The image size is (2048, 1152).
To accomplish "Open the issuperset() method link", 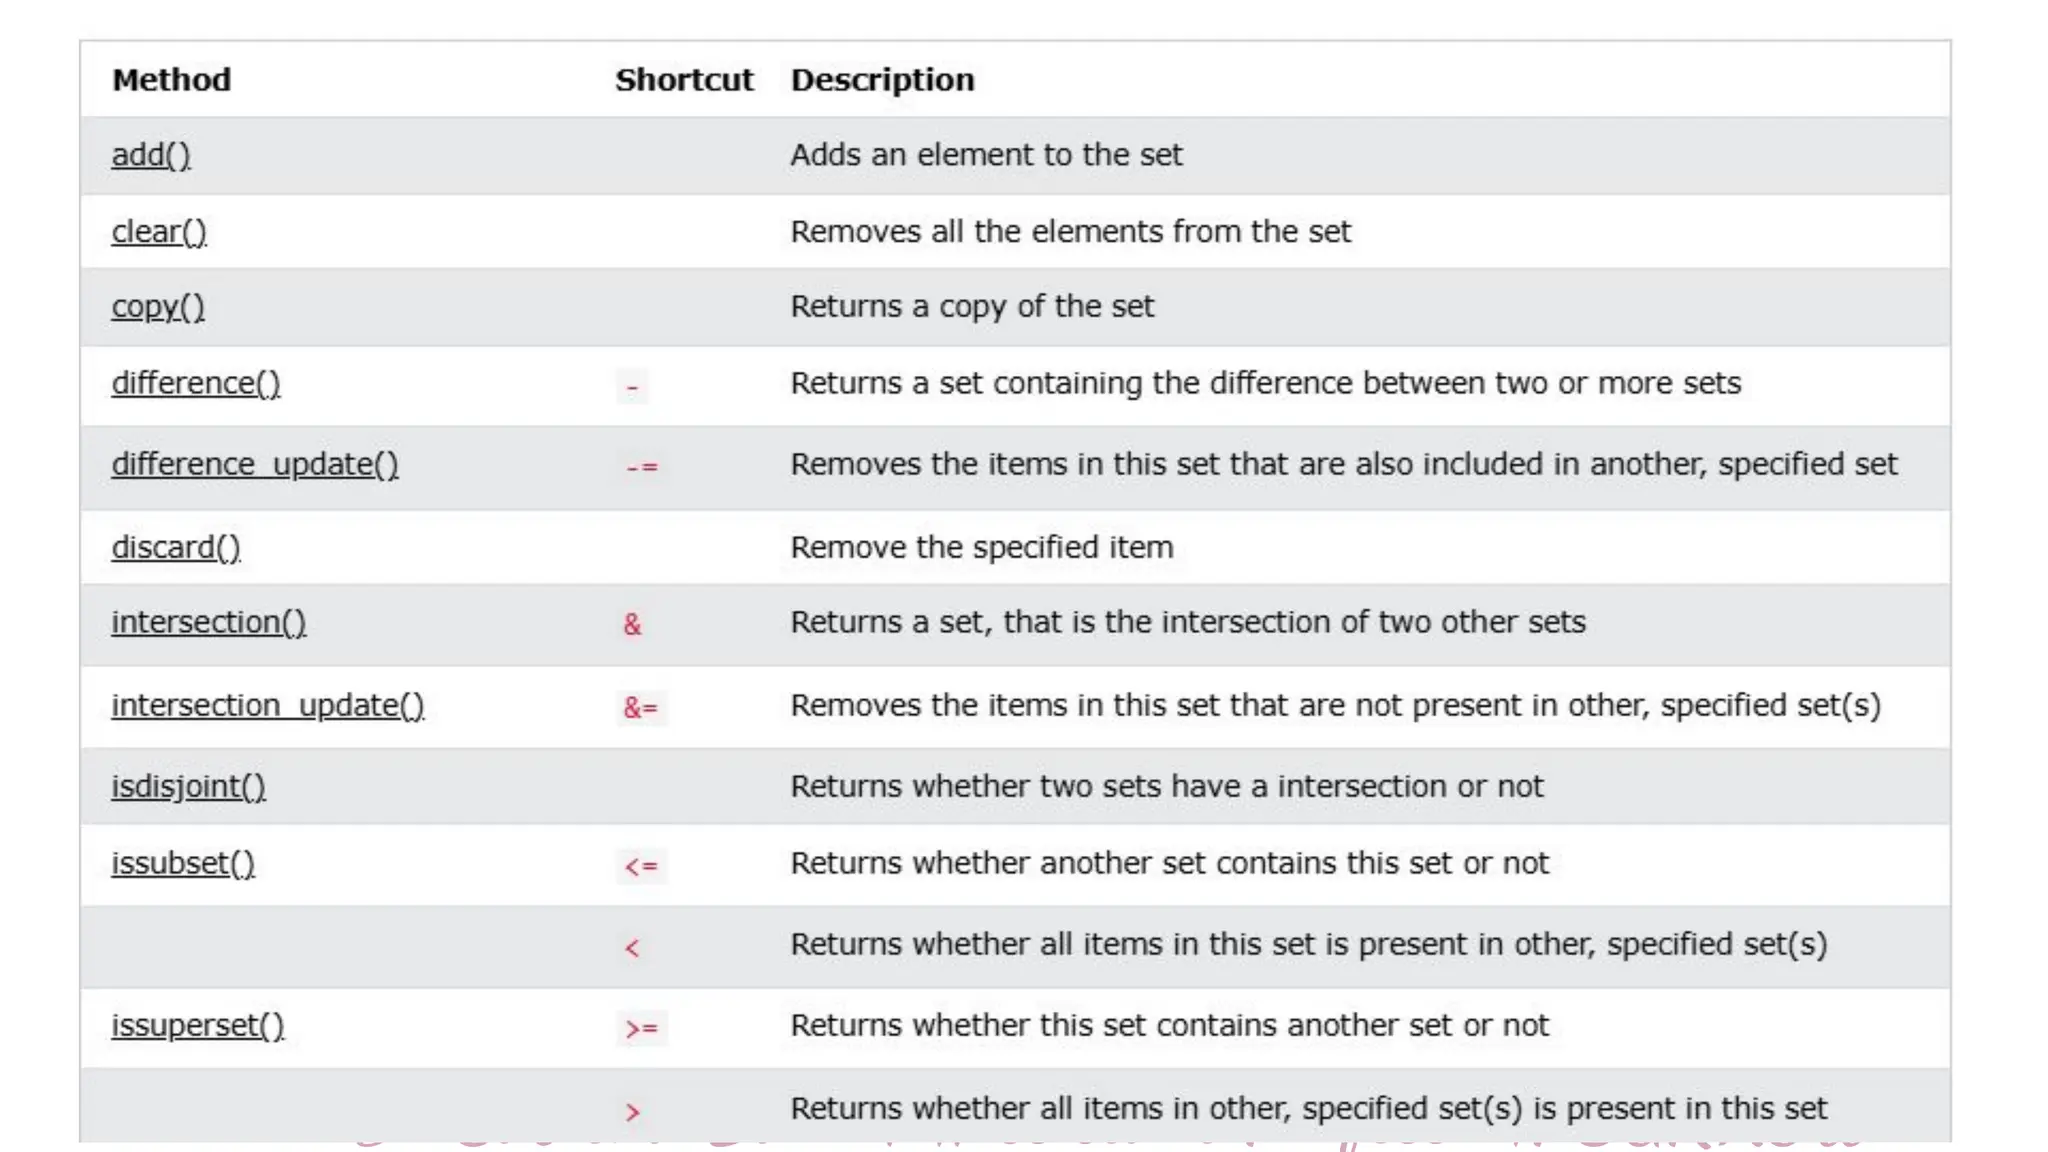I will coord(197,1025).
